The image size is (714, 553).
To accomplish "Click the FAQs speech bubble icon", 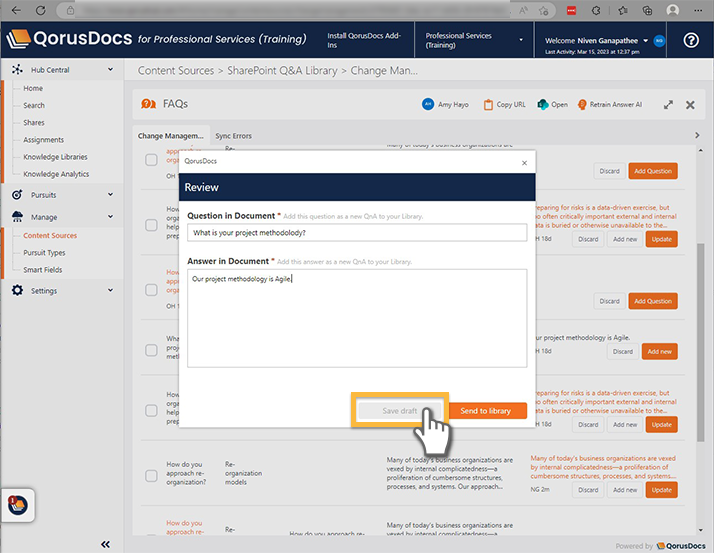I will [148, 104].
